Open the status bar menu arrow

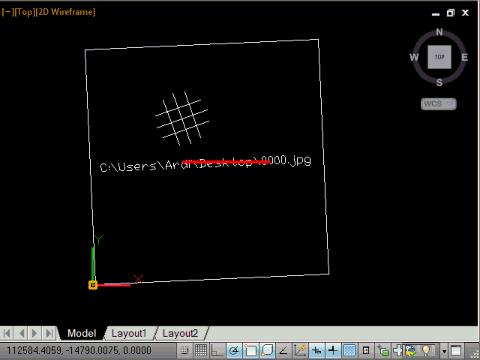click(x=444, y=351)
